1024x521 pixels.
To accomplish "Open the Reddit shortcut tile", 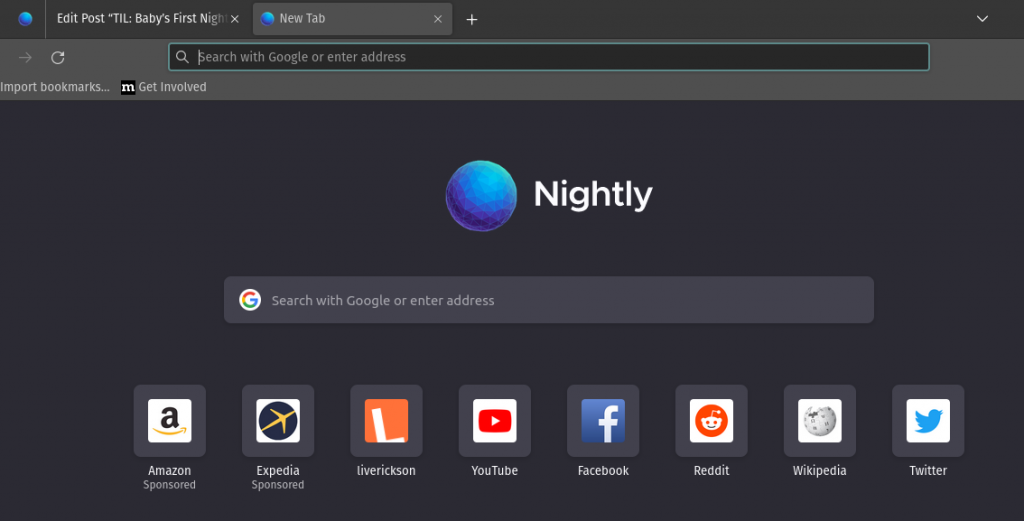I will (711, 420).
